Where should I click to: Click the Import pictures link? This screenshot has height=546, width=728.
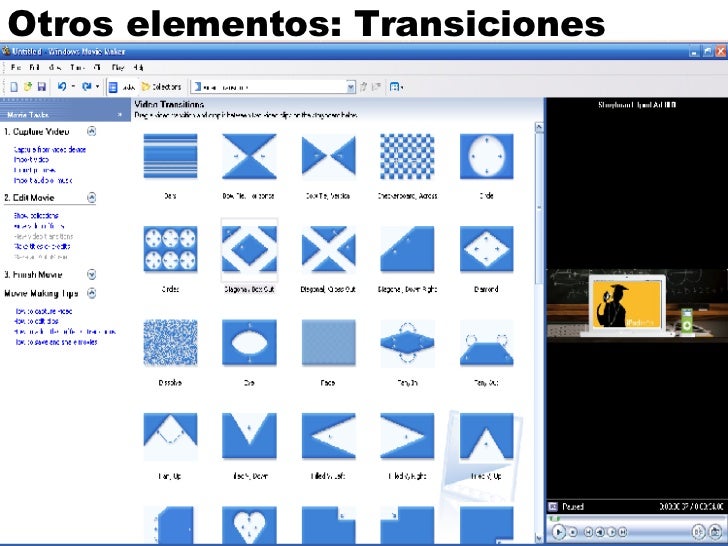(34, 170)
